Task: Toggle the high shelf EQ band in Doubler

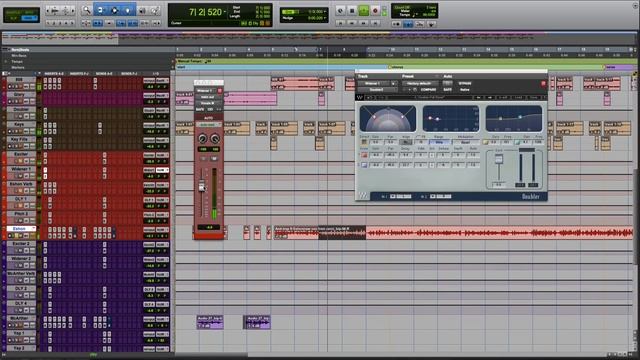Action: tap(517, 142)
